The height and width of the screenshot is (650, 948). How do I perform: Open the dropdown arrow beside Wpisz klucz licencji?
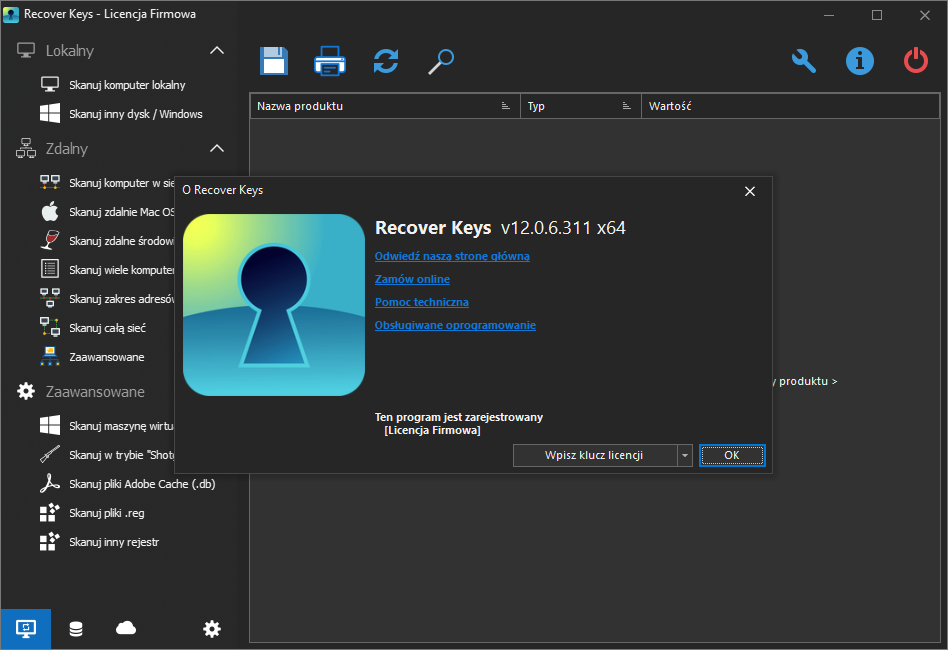(x=684, y=455)
